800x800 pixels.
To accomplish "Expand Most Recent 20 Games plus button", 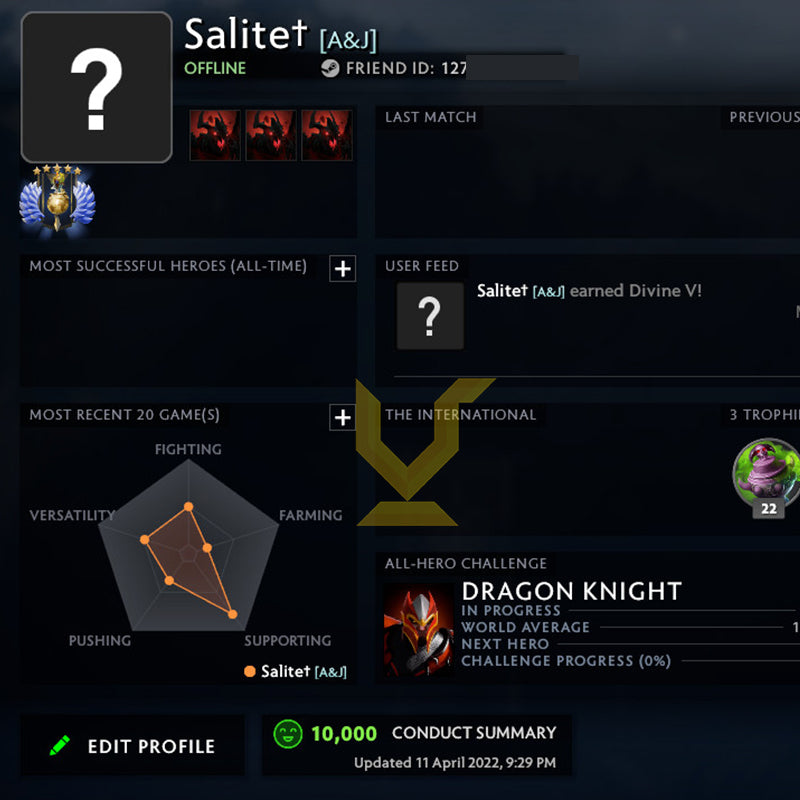I will point(342,417).
